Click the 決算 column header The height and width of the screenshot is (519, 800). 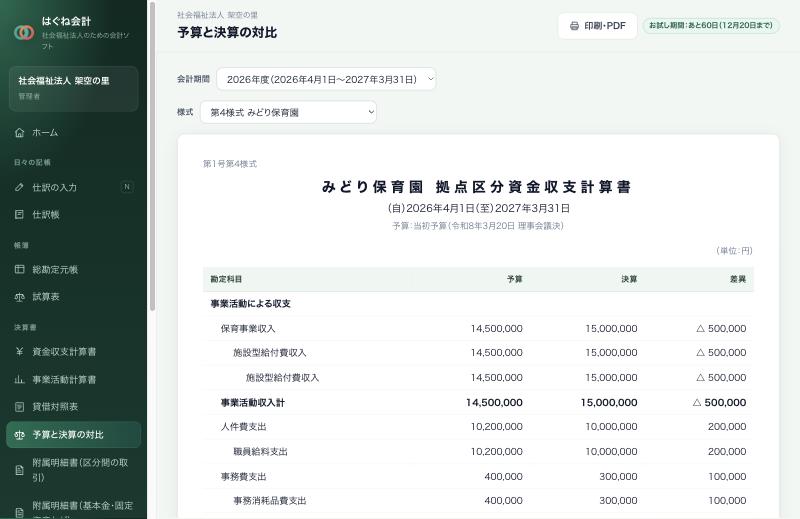point(629,279)
